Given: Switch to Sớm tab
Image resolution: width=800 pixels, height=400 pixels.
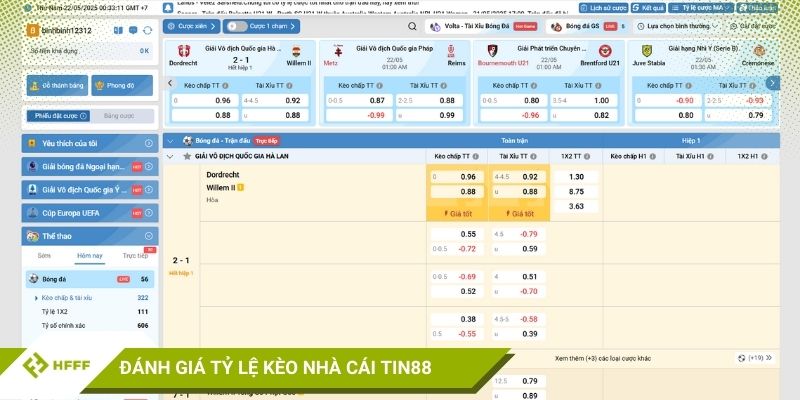Looking at the screenshot, I should [x=44, y=256].
